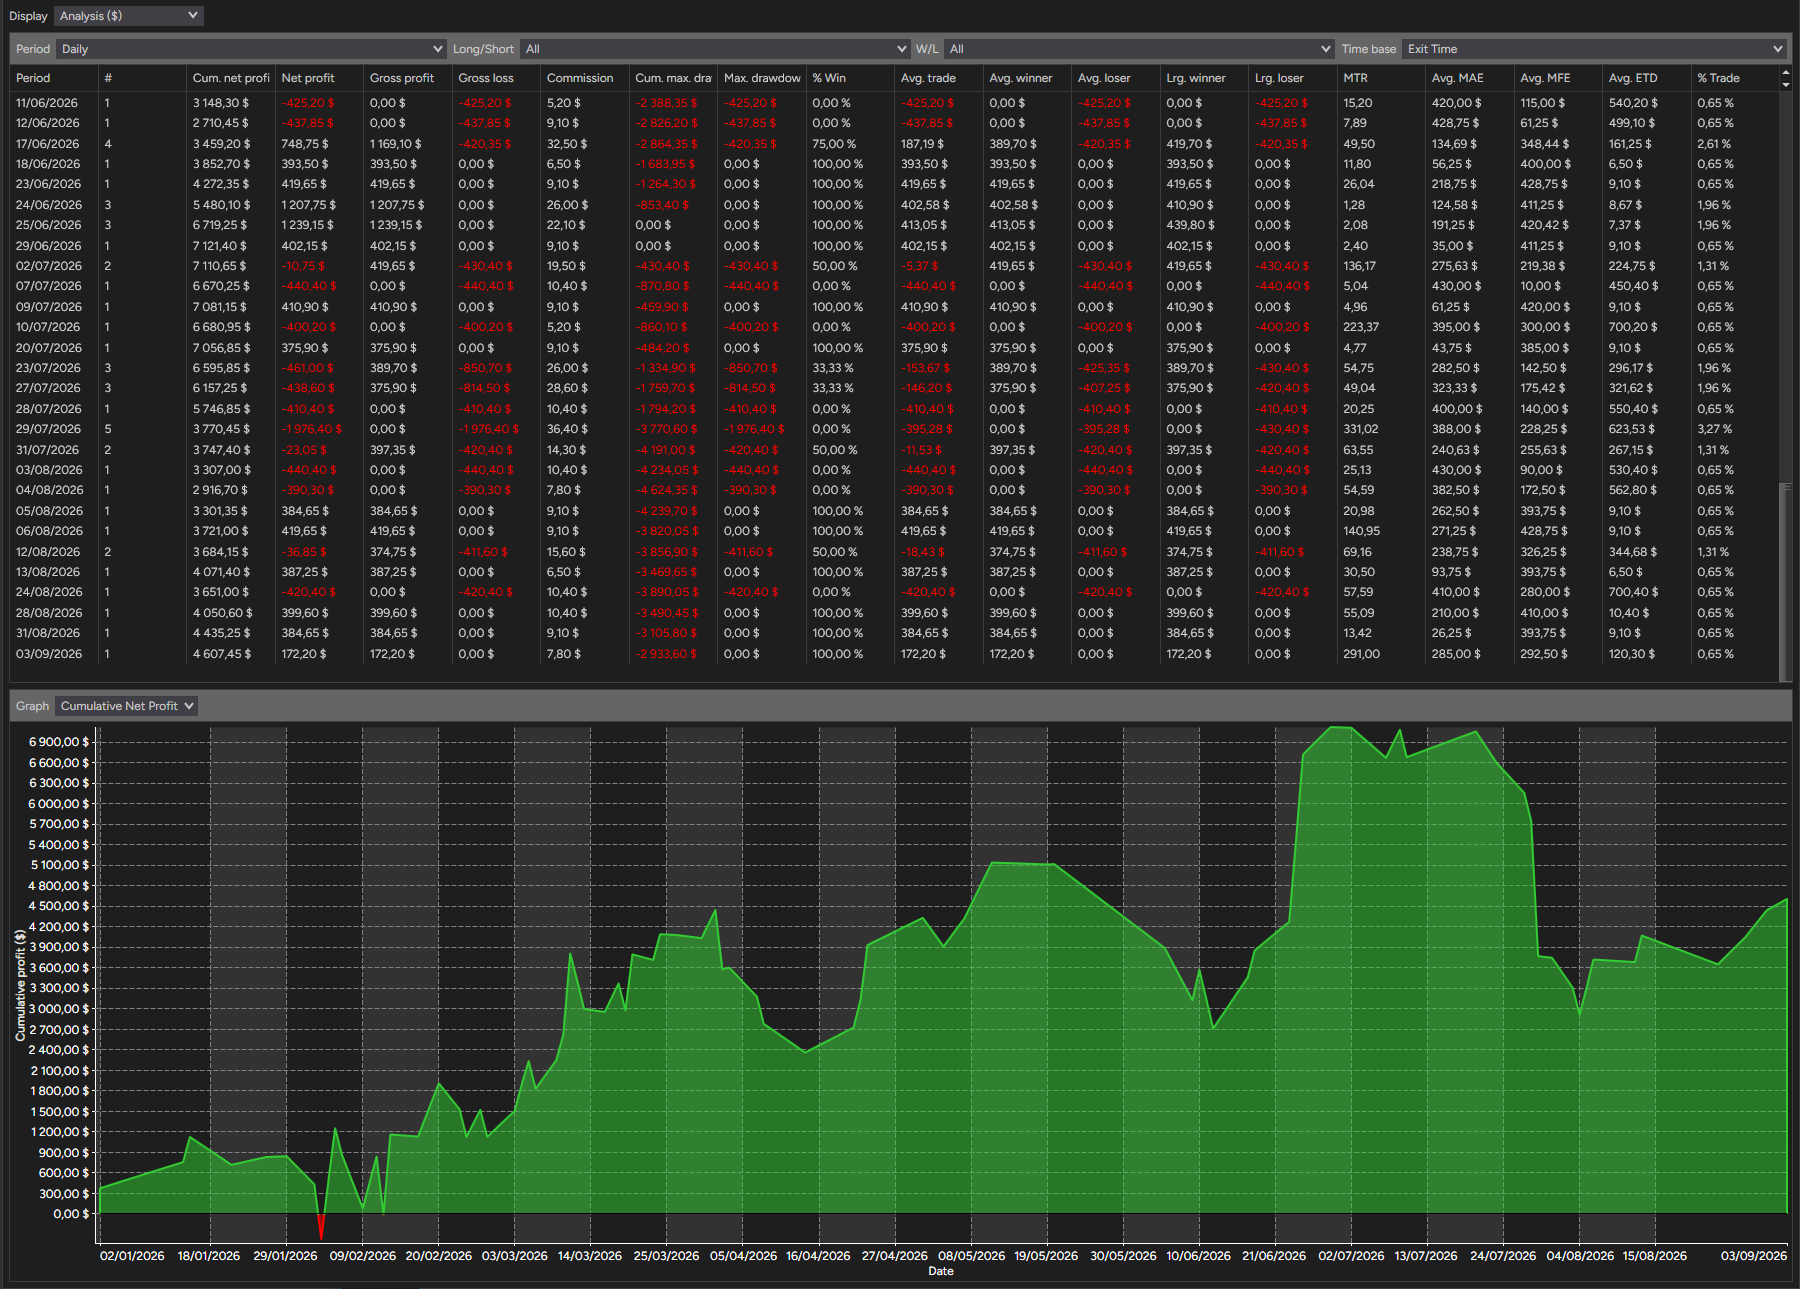This screenshot has height=1289, width=1800.
Task: Select the 05/08/2026 period row
Action: (895, 511)
